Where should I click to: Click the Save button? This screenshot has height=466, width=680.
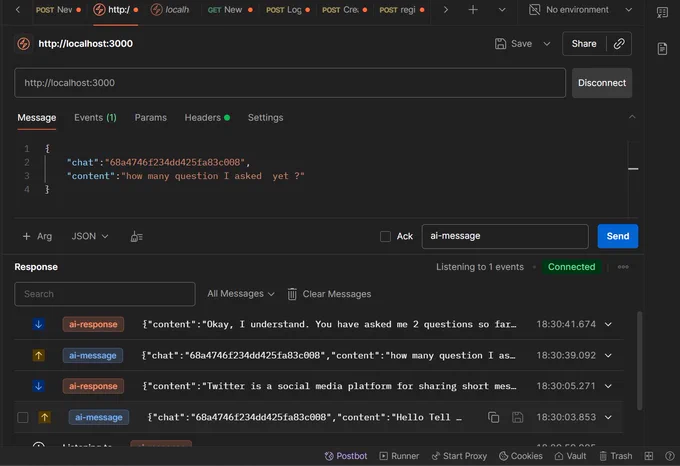tap(513, 43)
